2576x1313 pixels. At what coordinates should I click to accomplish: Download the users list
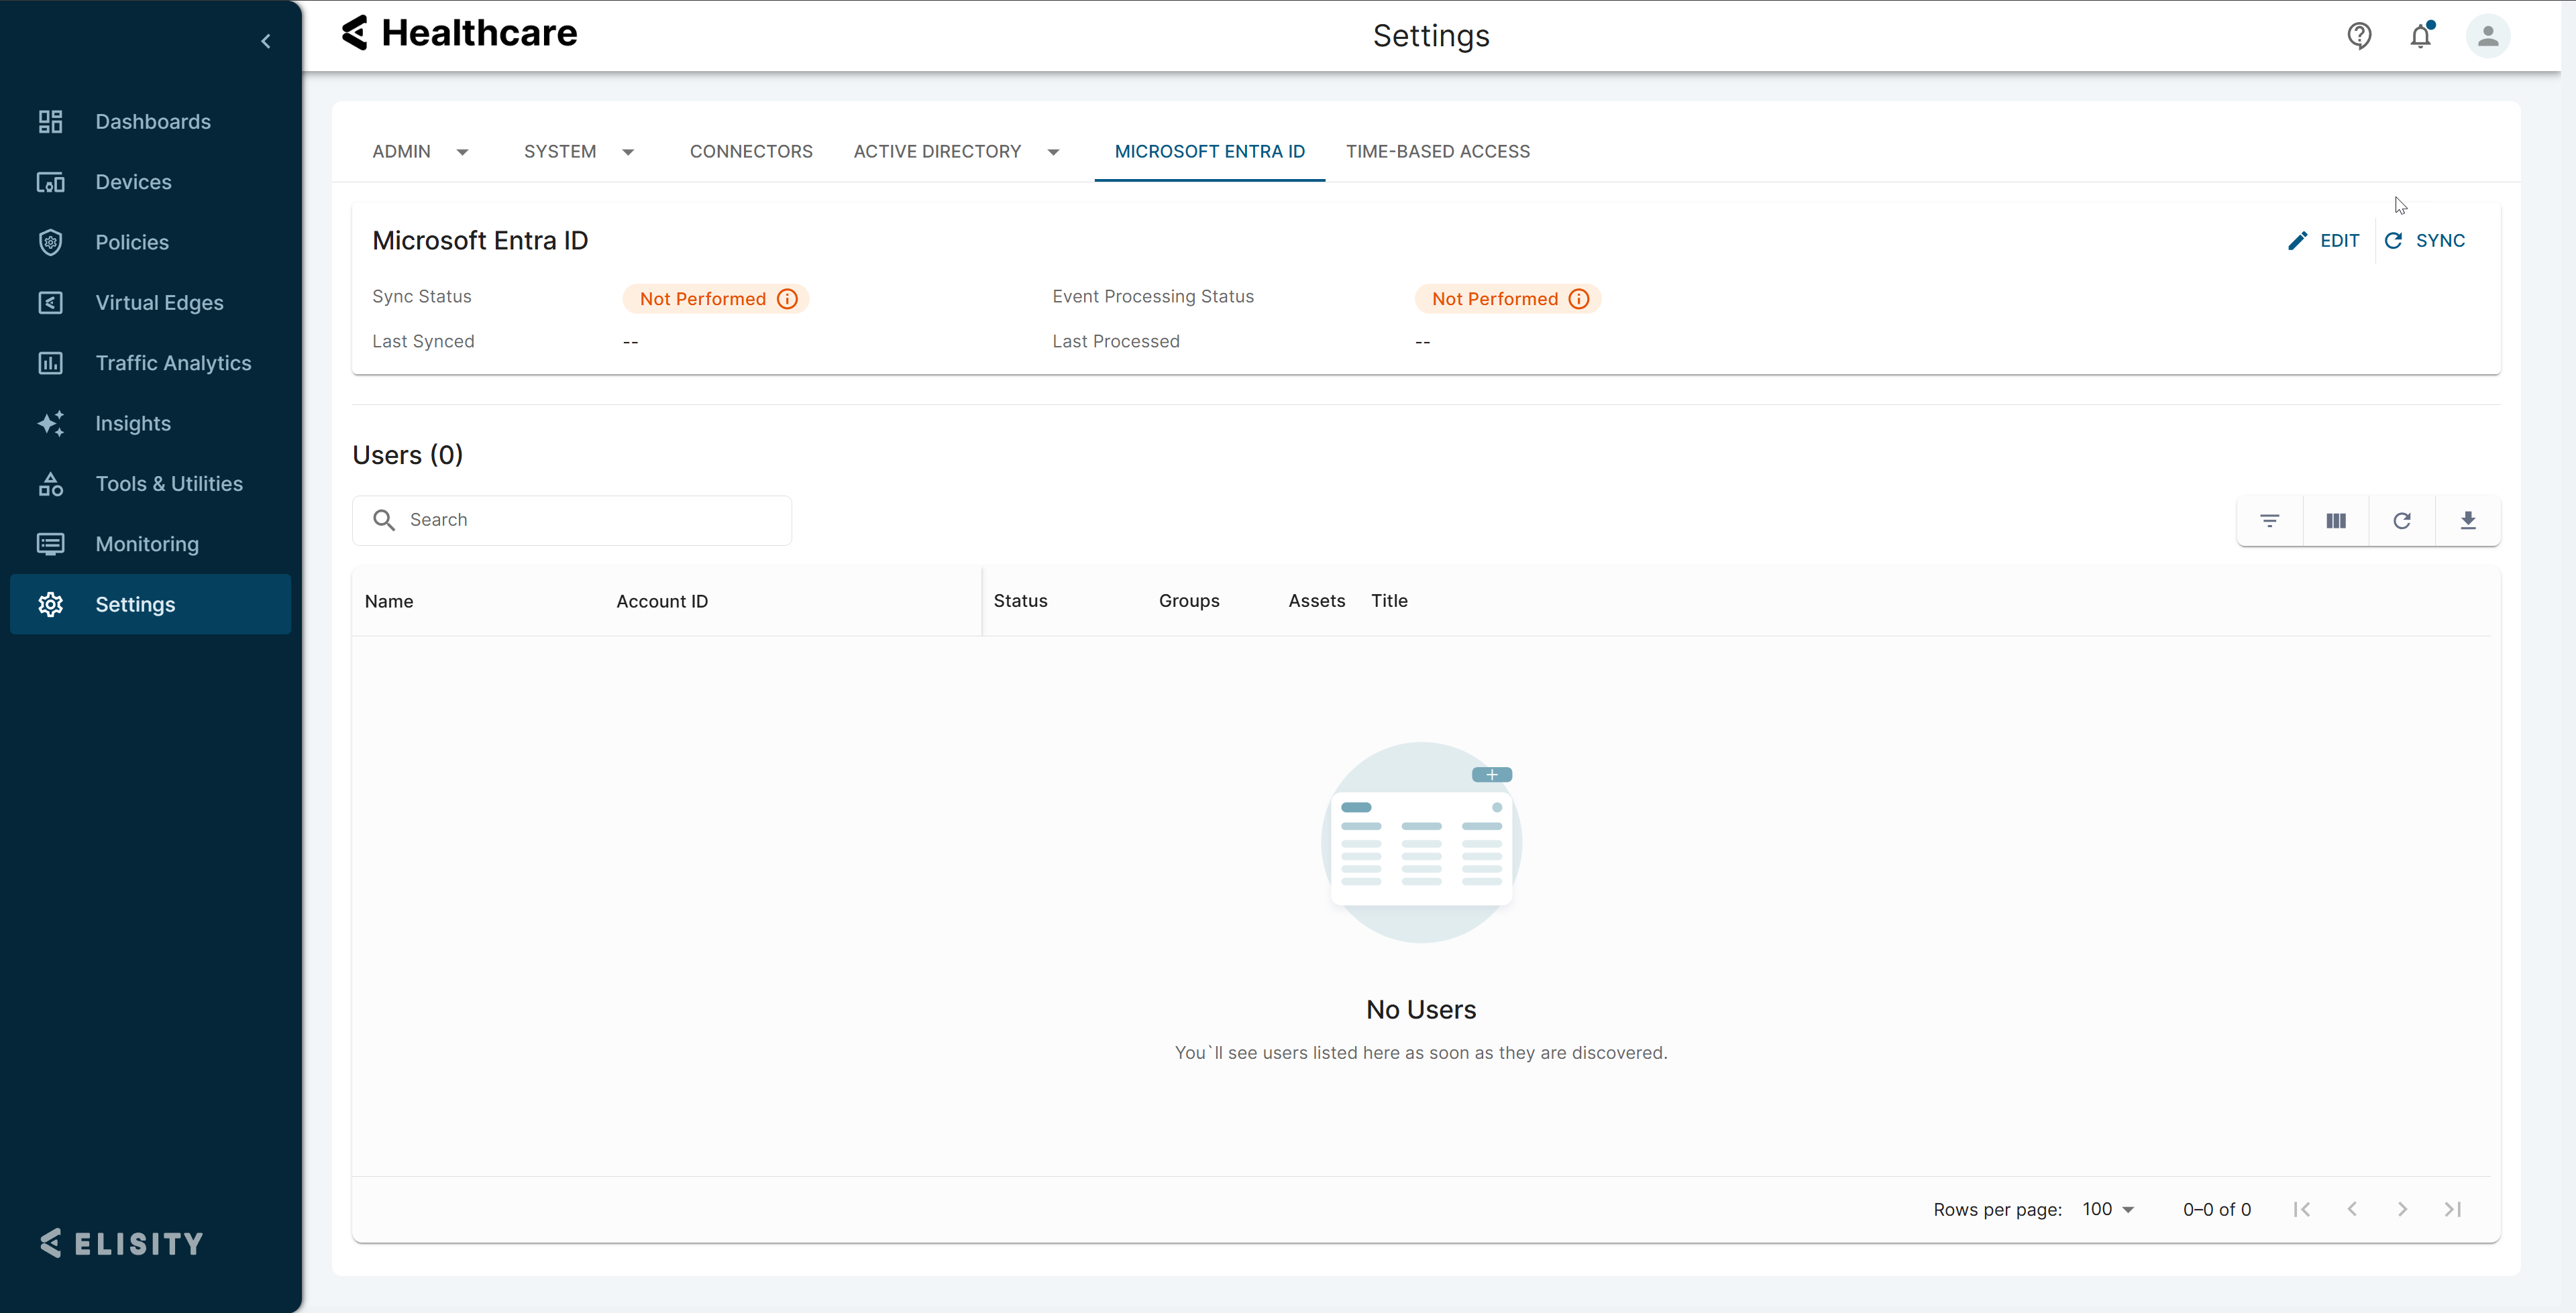click(x=2468, y=520)
